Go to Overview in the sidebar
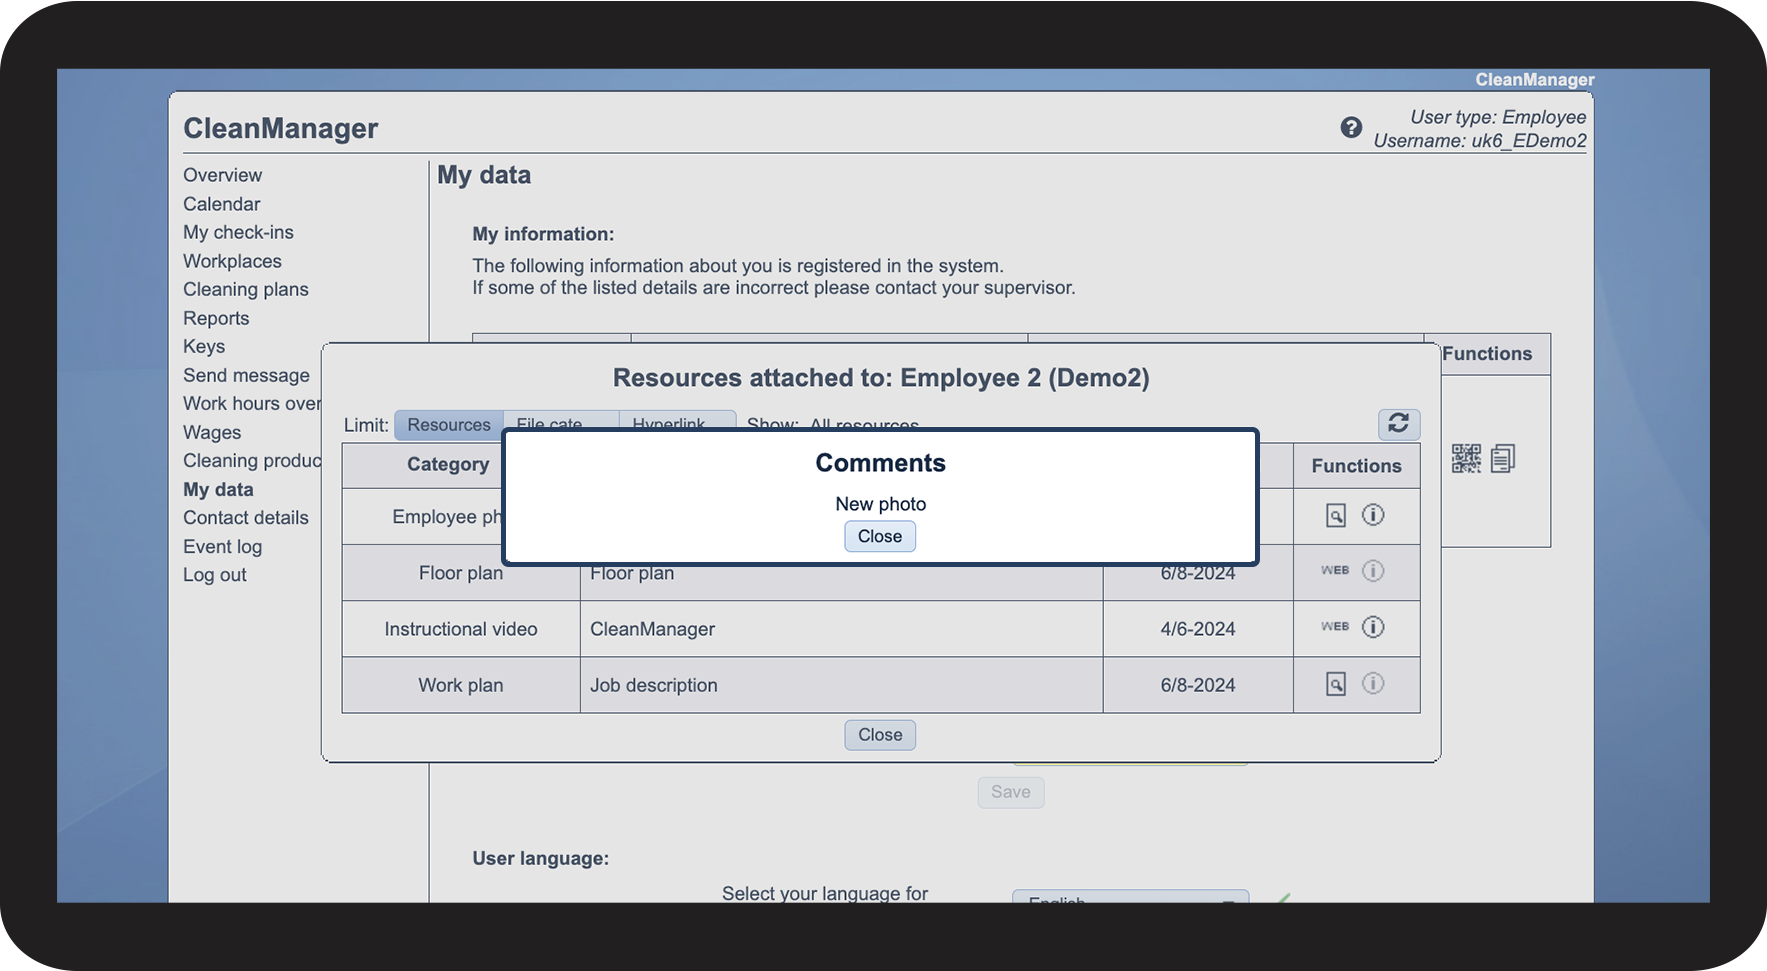 pyautogui.click(x=222, y=175)
